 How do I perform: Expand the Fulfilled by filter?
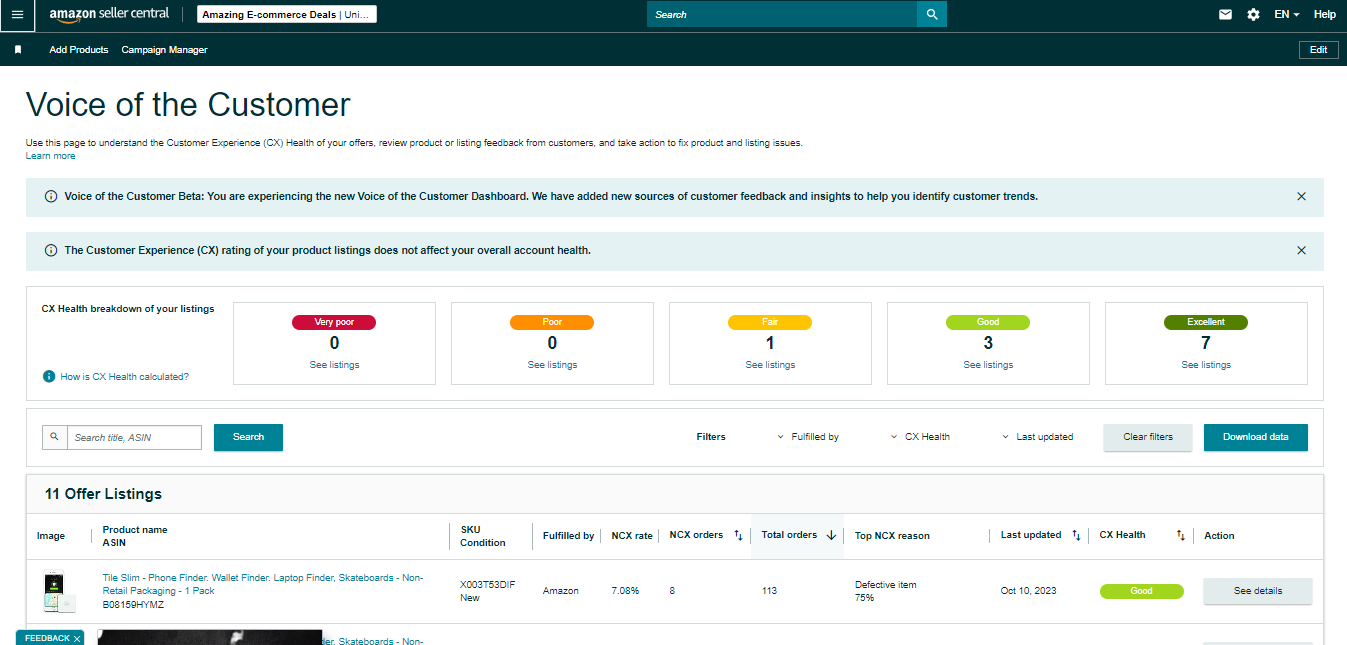coord(808,437)
